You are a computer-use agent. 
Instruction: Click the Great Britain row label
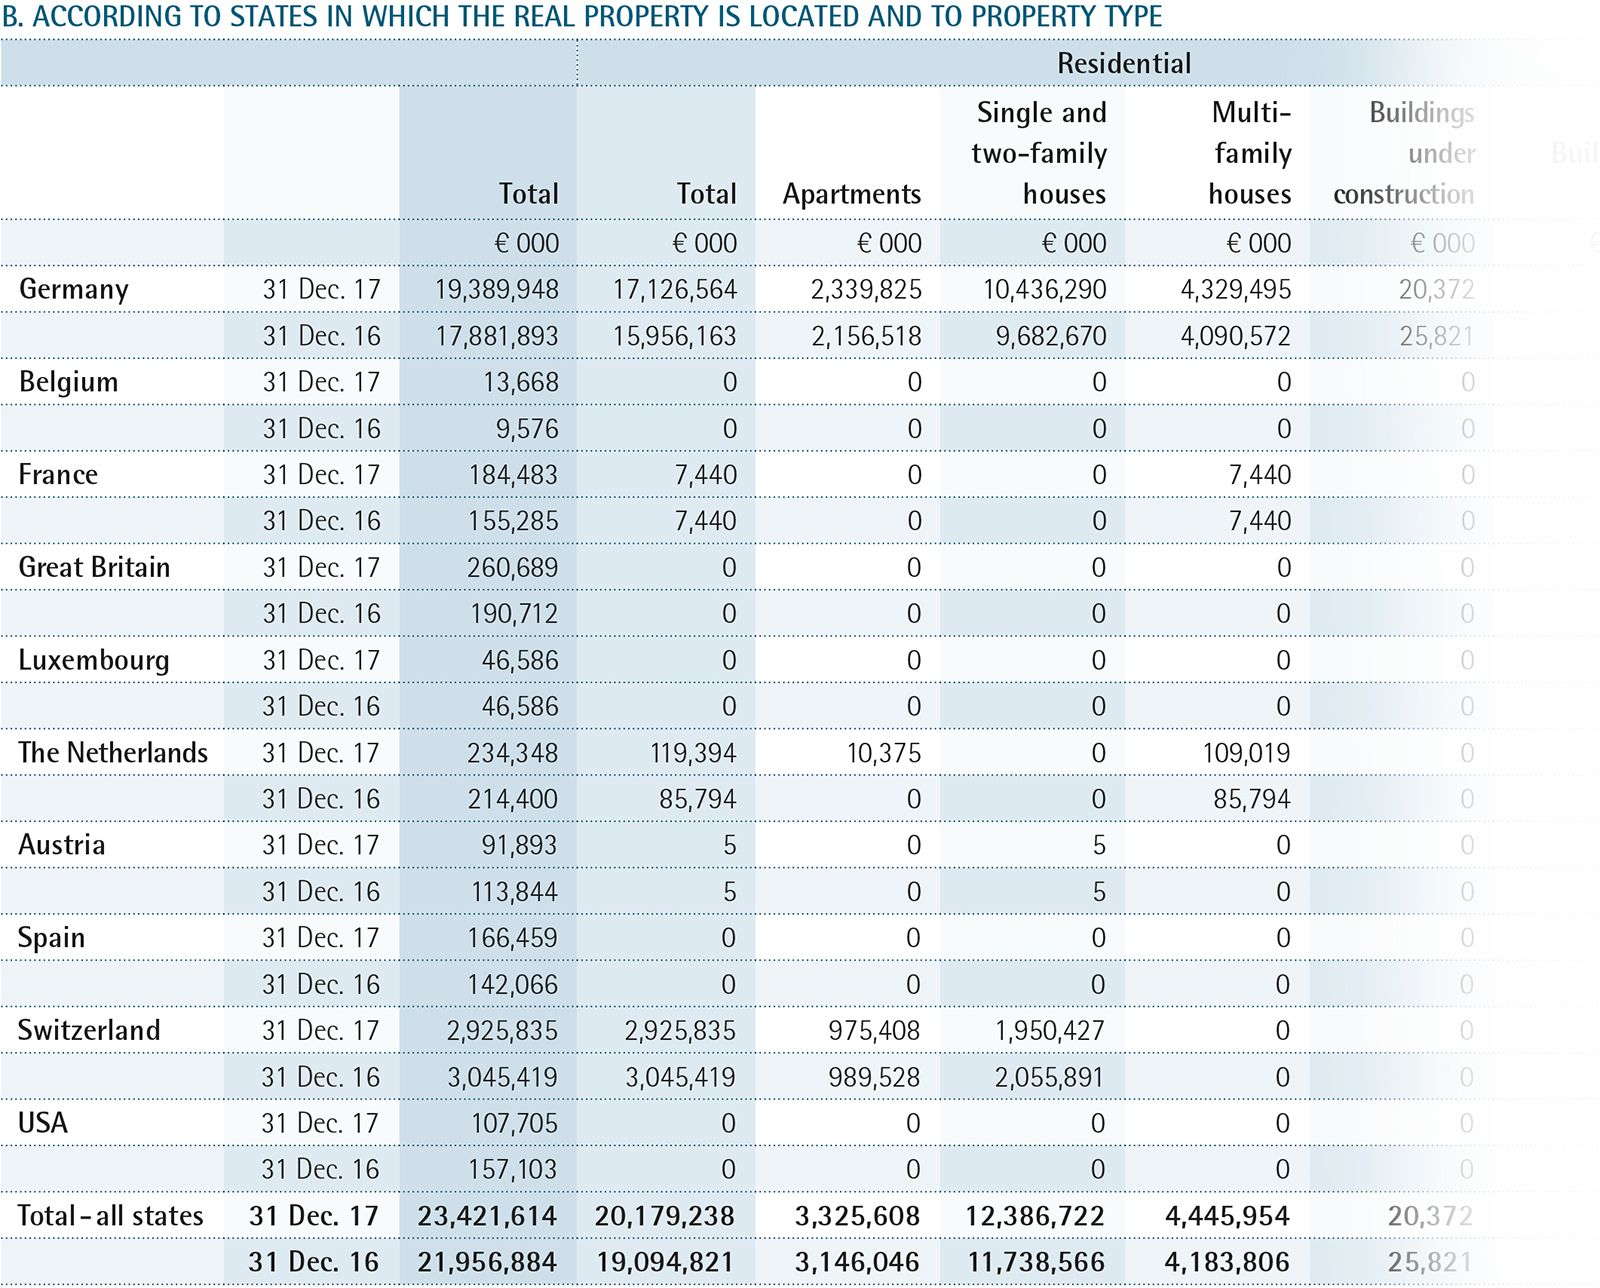coord(94,568)
